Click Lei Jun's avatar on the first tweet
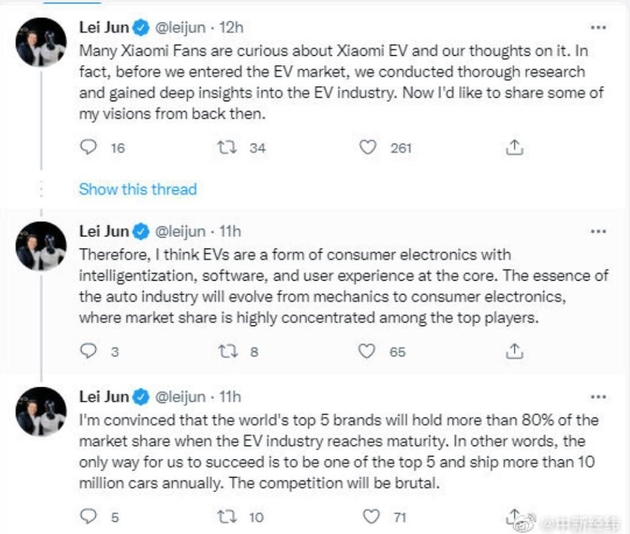This screenshot has height=534, width=630. [40, 44]
